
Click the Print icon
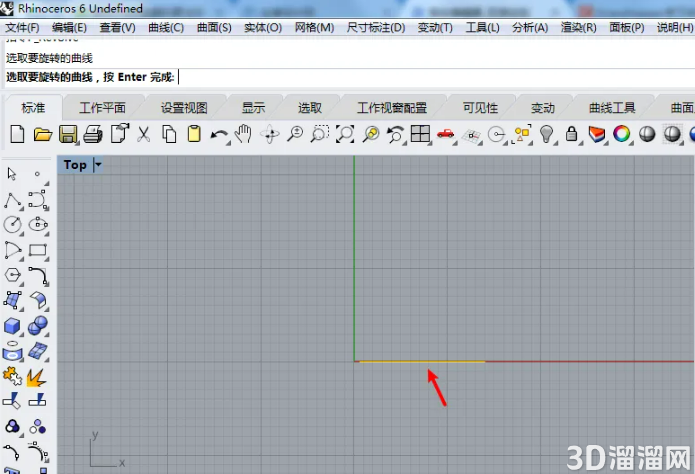pos(93,134)
